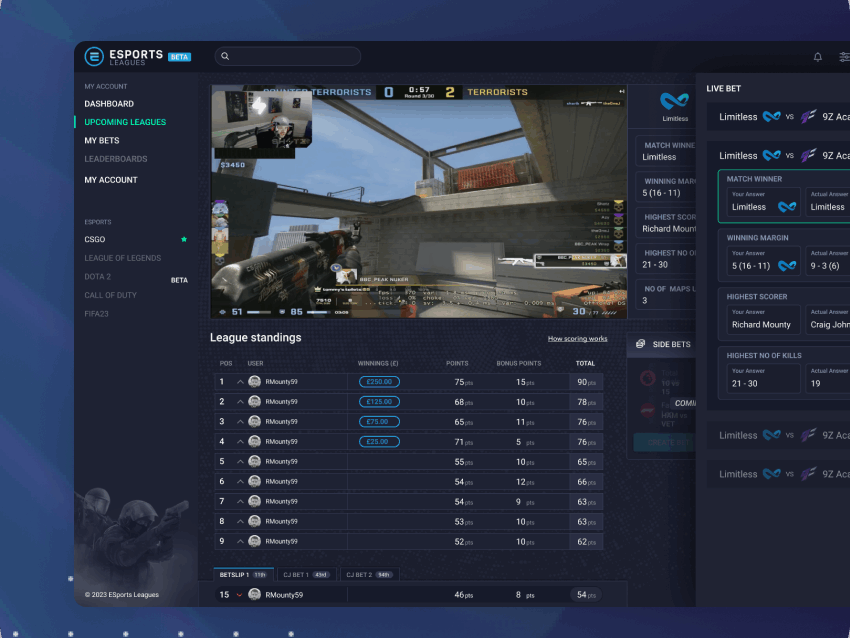850x638 pixels.
Task: Expand the position 1 standings row chevron
Action: [x=240, y=382]
